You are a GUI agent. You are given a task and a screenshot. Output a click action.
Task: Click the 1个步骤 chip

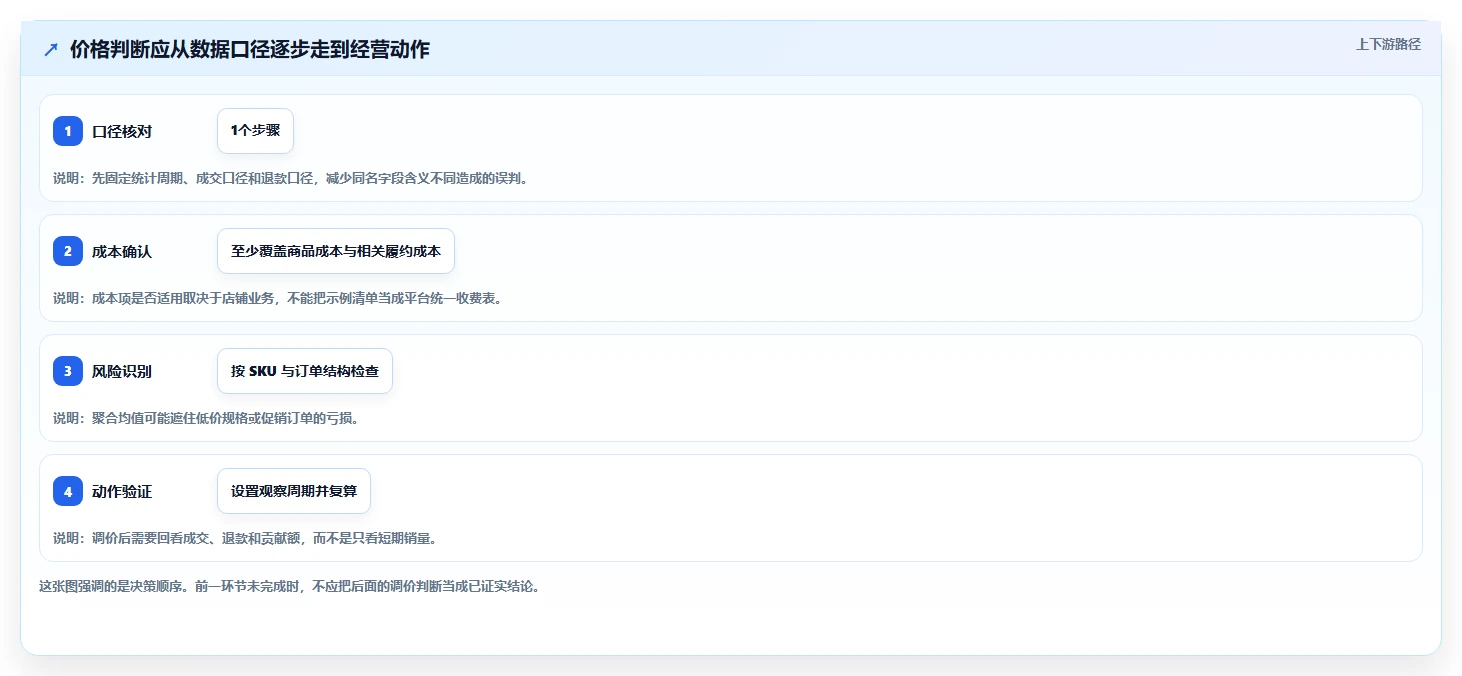pos(255,131)
